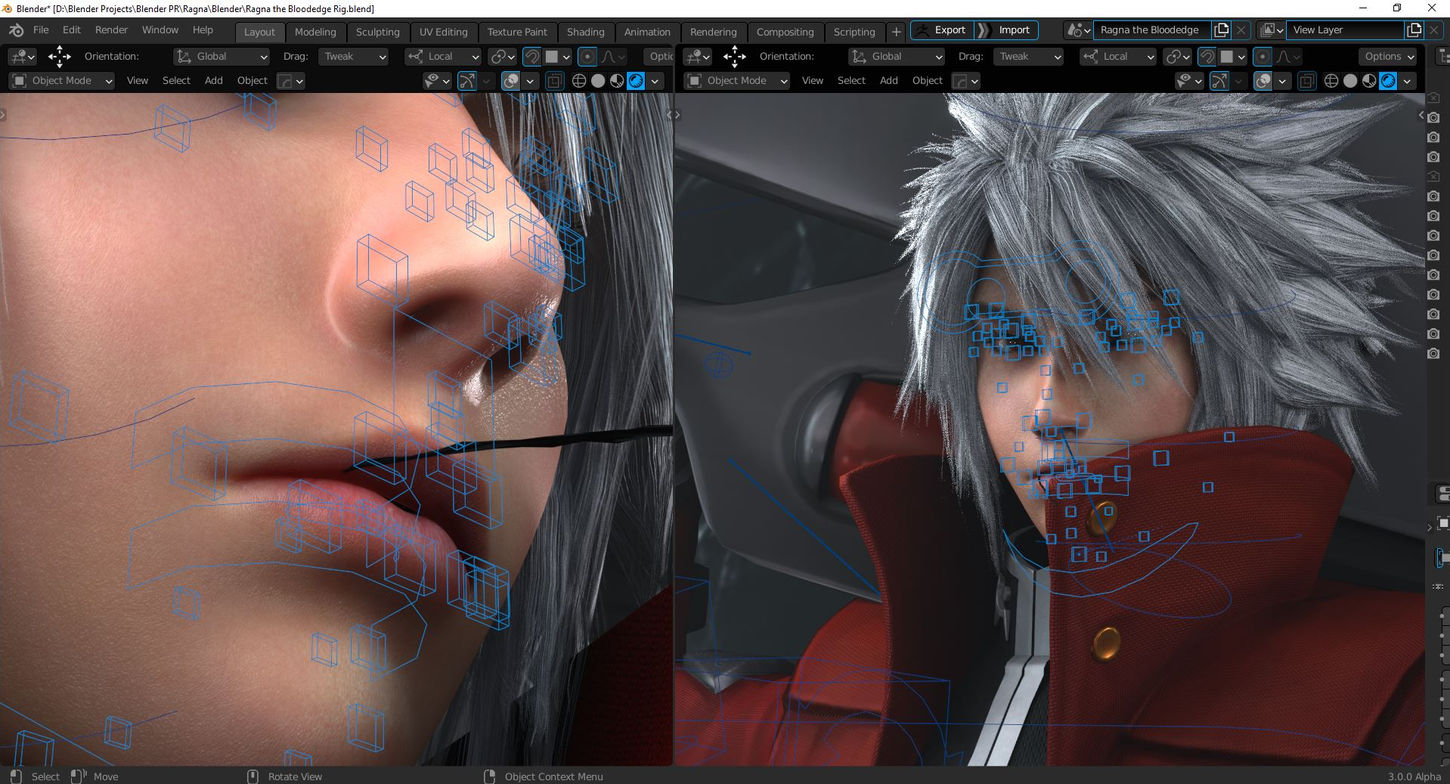The image size is (1450, 784).
Task: Open the Edit menu
Action: 72,30
